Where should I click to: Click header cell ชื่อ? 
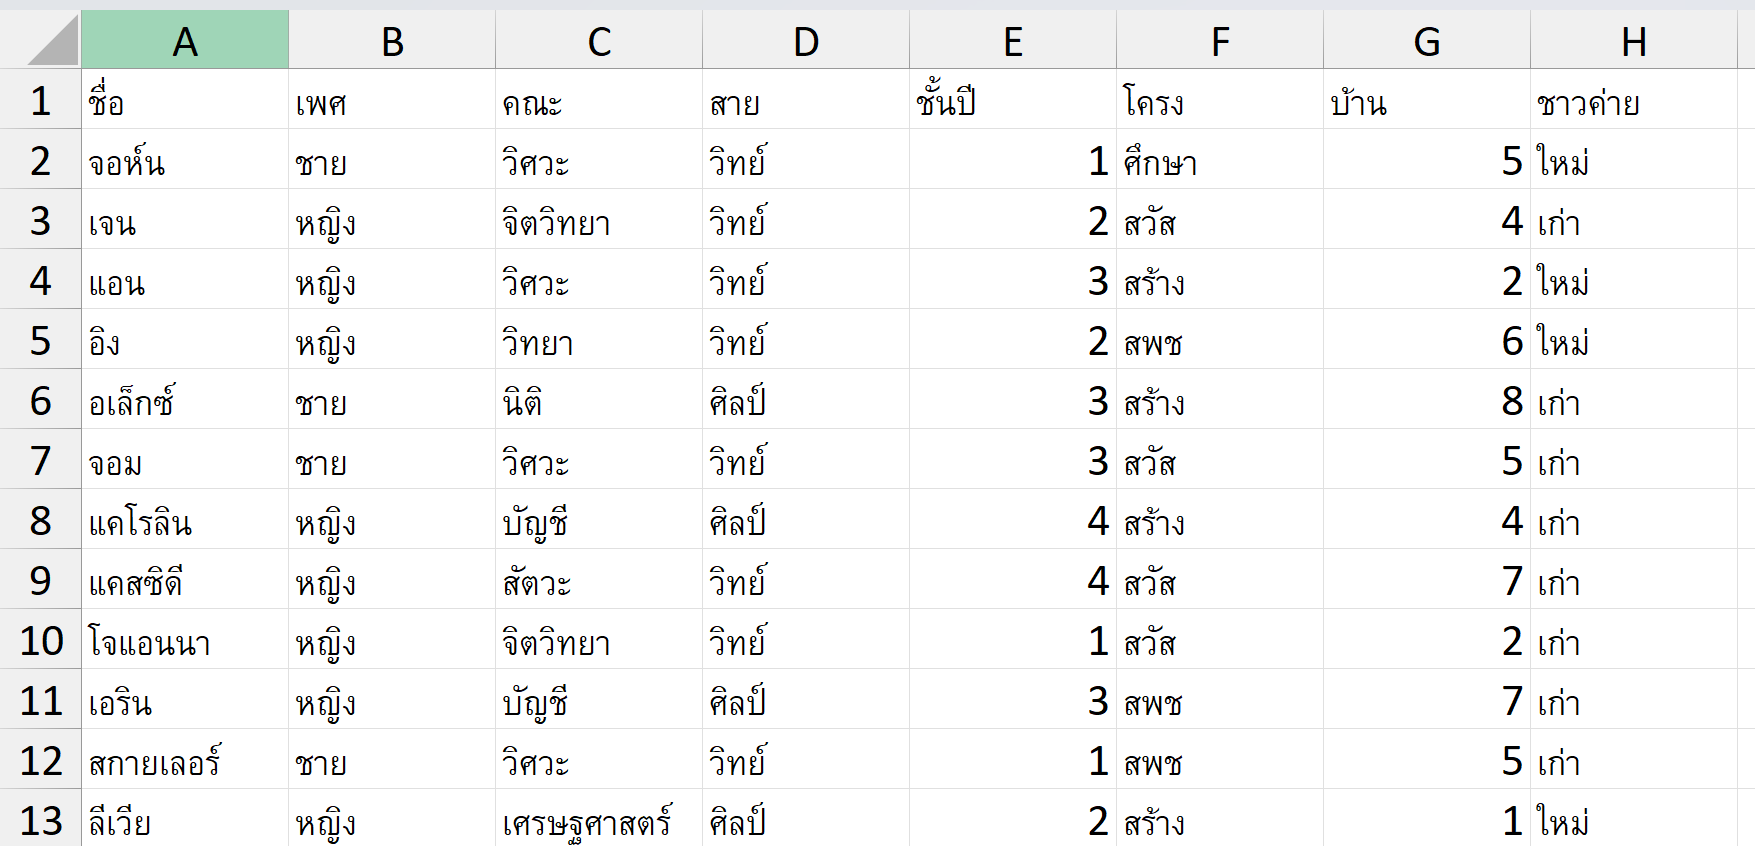pyautogui.click(x=185, y=99)
